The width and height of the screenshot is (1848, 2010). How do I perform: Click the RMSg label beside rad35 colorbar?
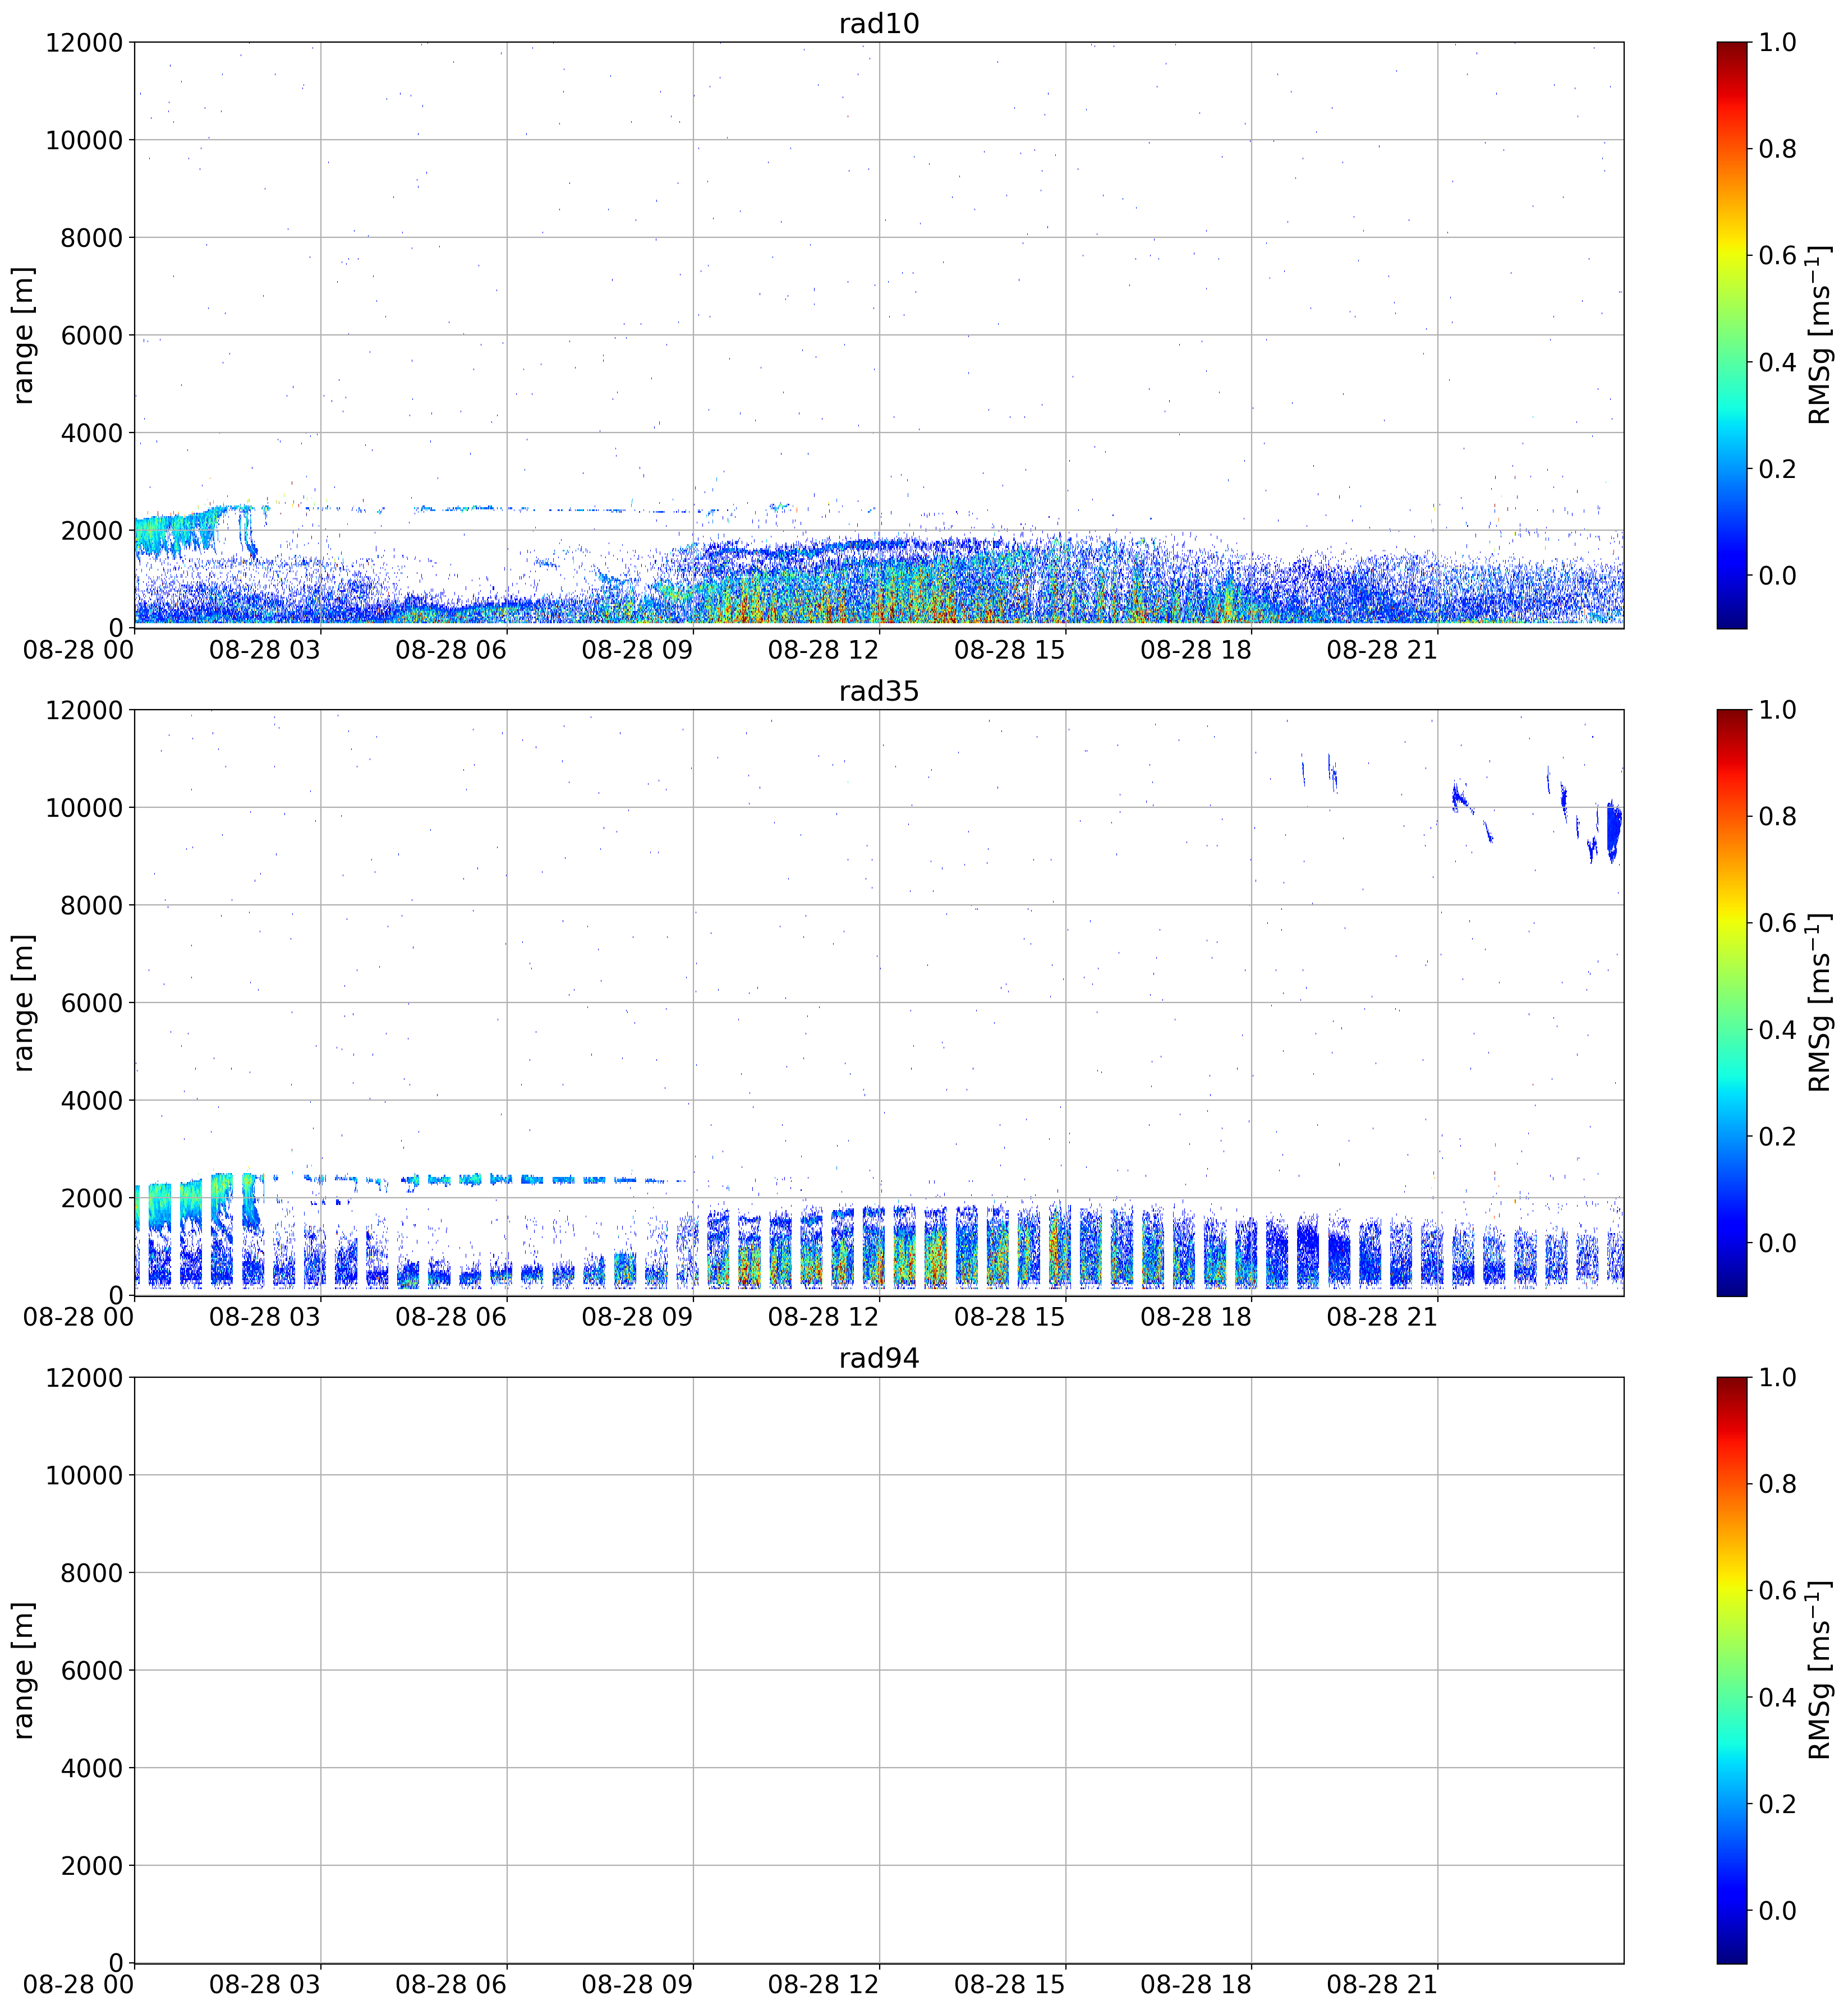click(1820, 1003)
